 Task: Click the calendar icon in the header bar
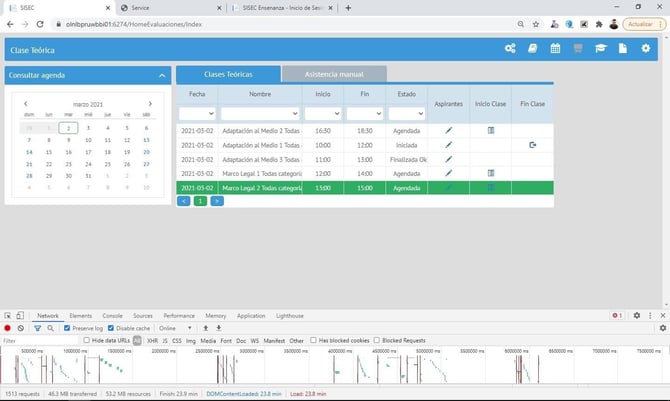coord(555,49)
